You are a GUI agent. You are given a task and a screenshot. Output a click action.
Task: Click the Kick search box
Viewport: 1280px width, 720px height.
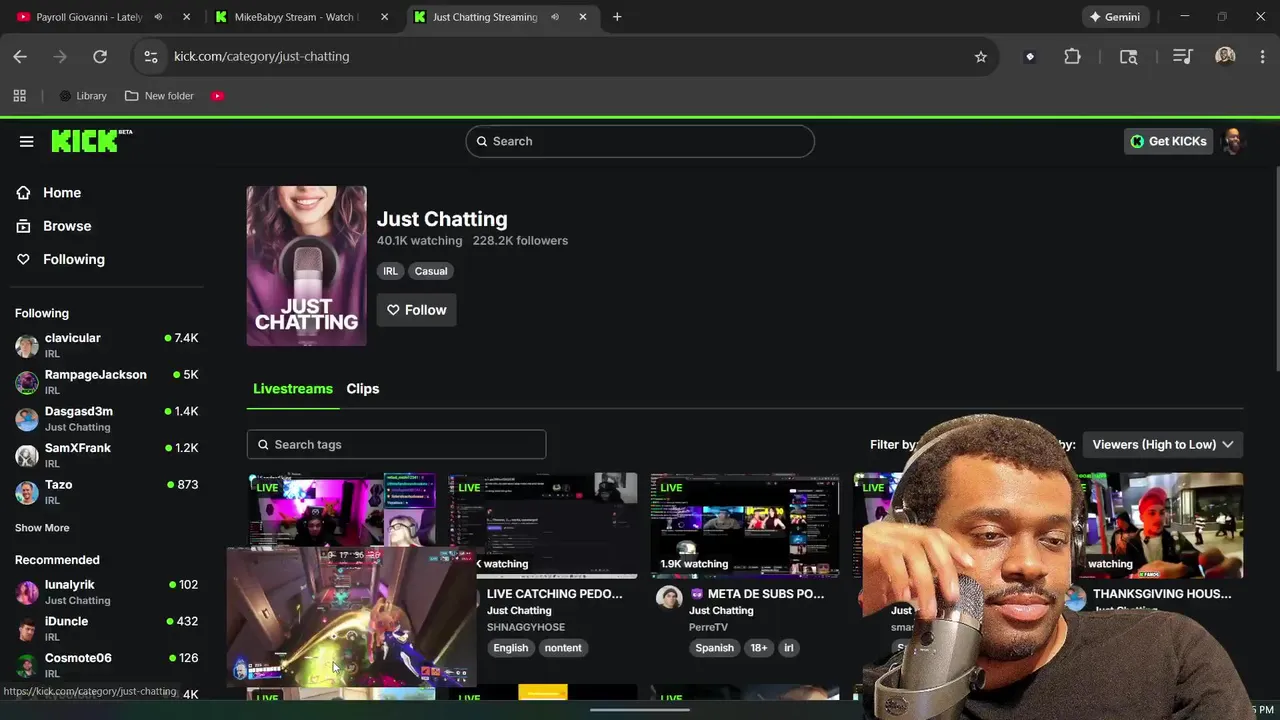[x=640, y=141]
